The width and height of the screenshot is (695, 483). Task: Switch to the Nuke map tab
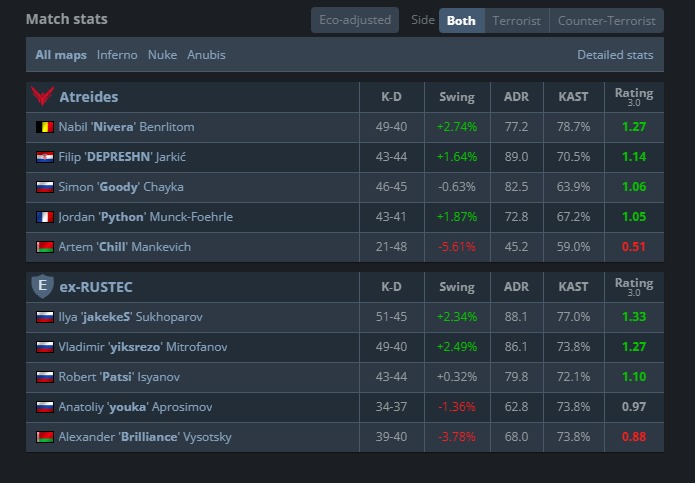[x=162, y=55]
